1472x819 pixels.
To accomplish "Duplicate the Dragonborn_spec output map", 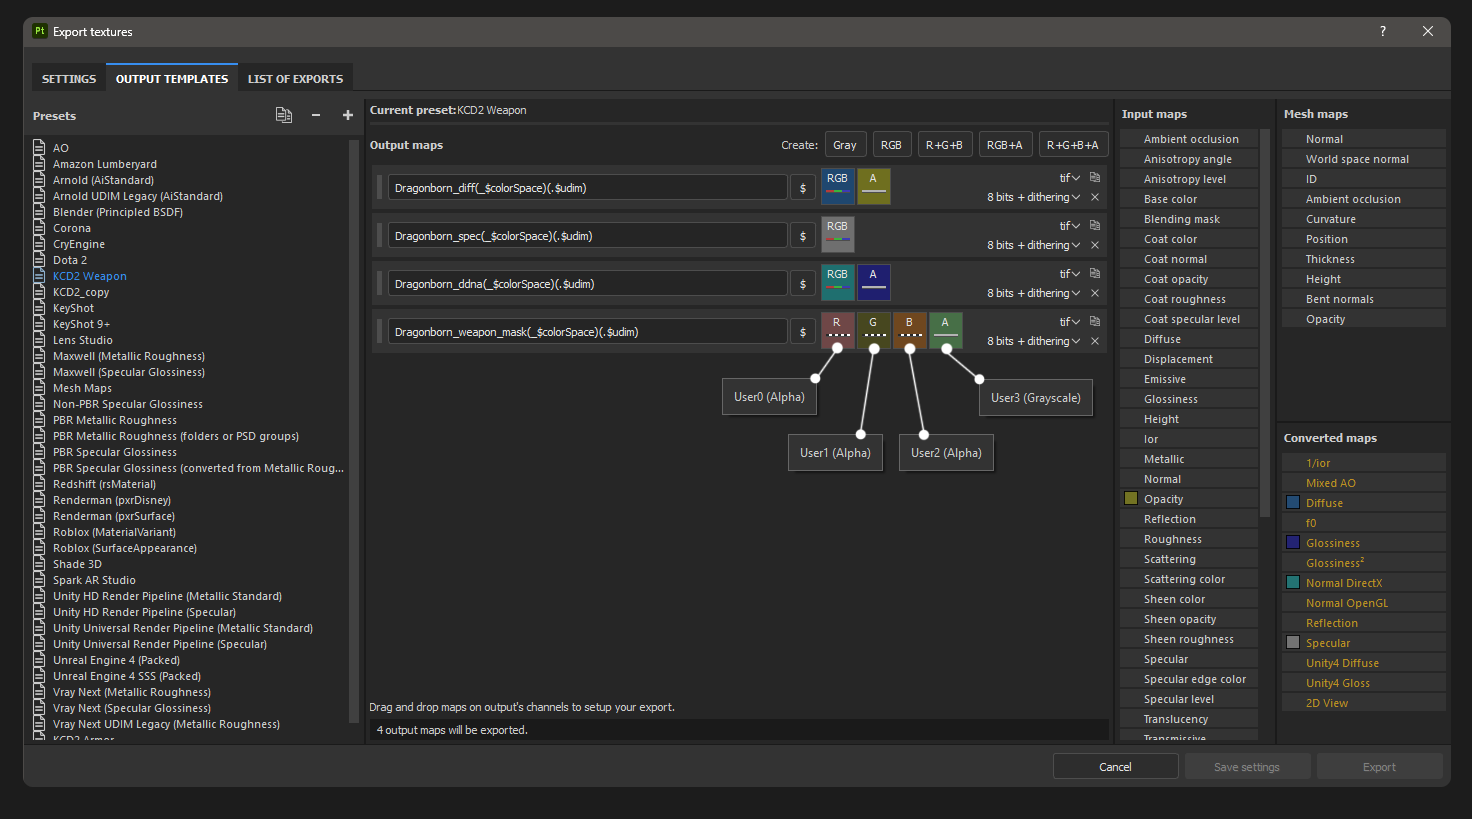I will tap(1095, 226).
